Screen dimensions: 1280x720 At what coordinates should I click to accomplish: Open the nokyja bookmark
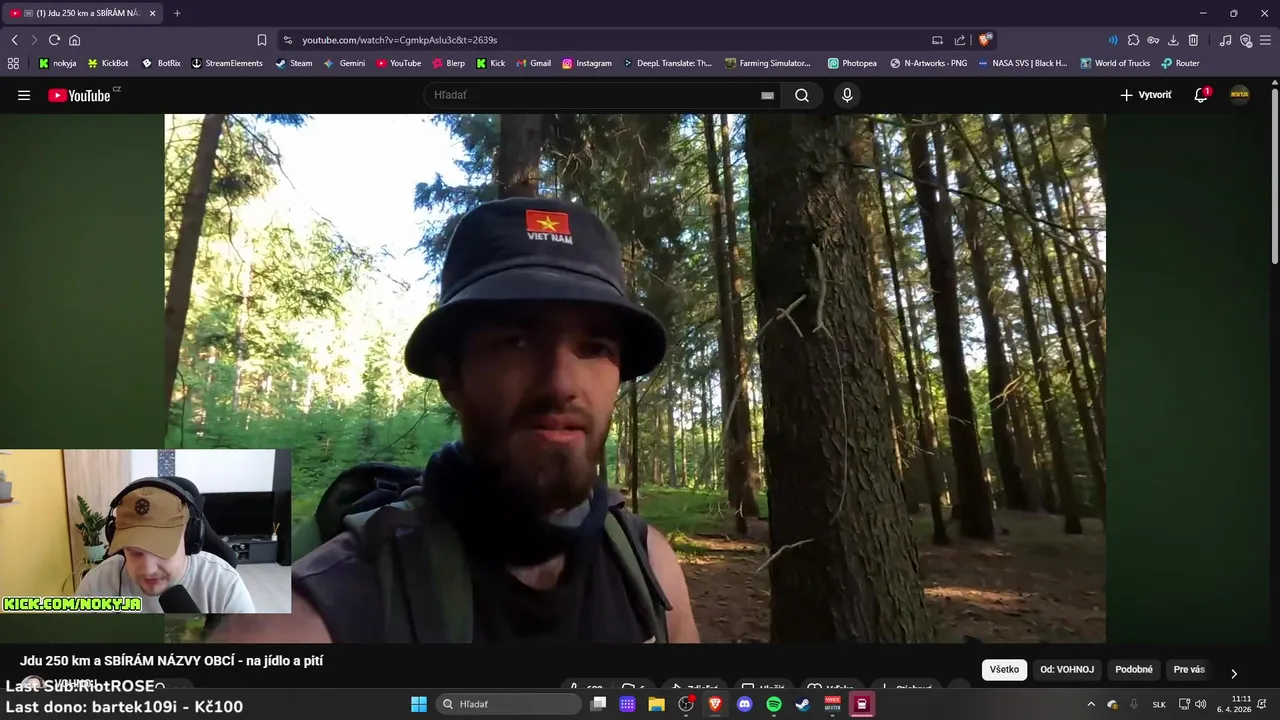[57, 63]
